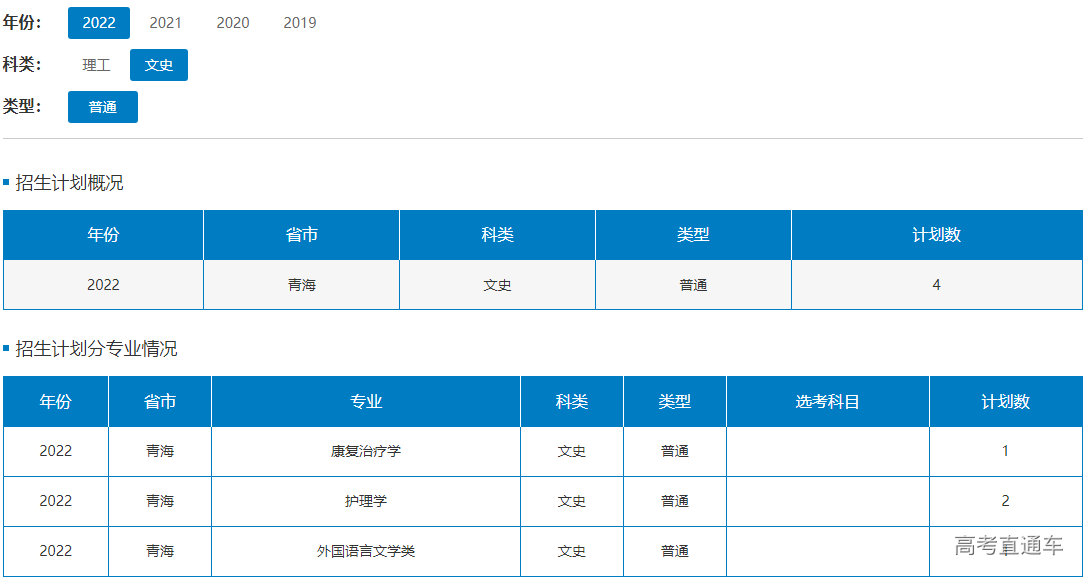Screen dimensions: 1092x585
Task: Click the 招生计划分专业情况 section heading
Action: [x=96, y=349]
